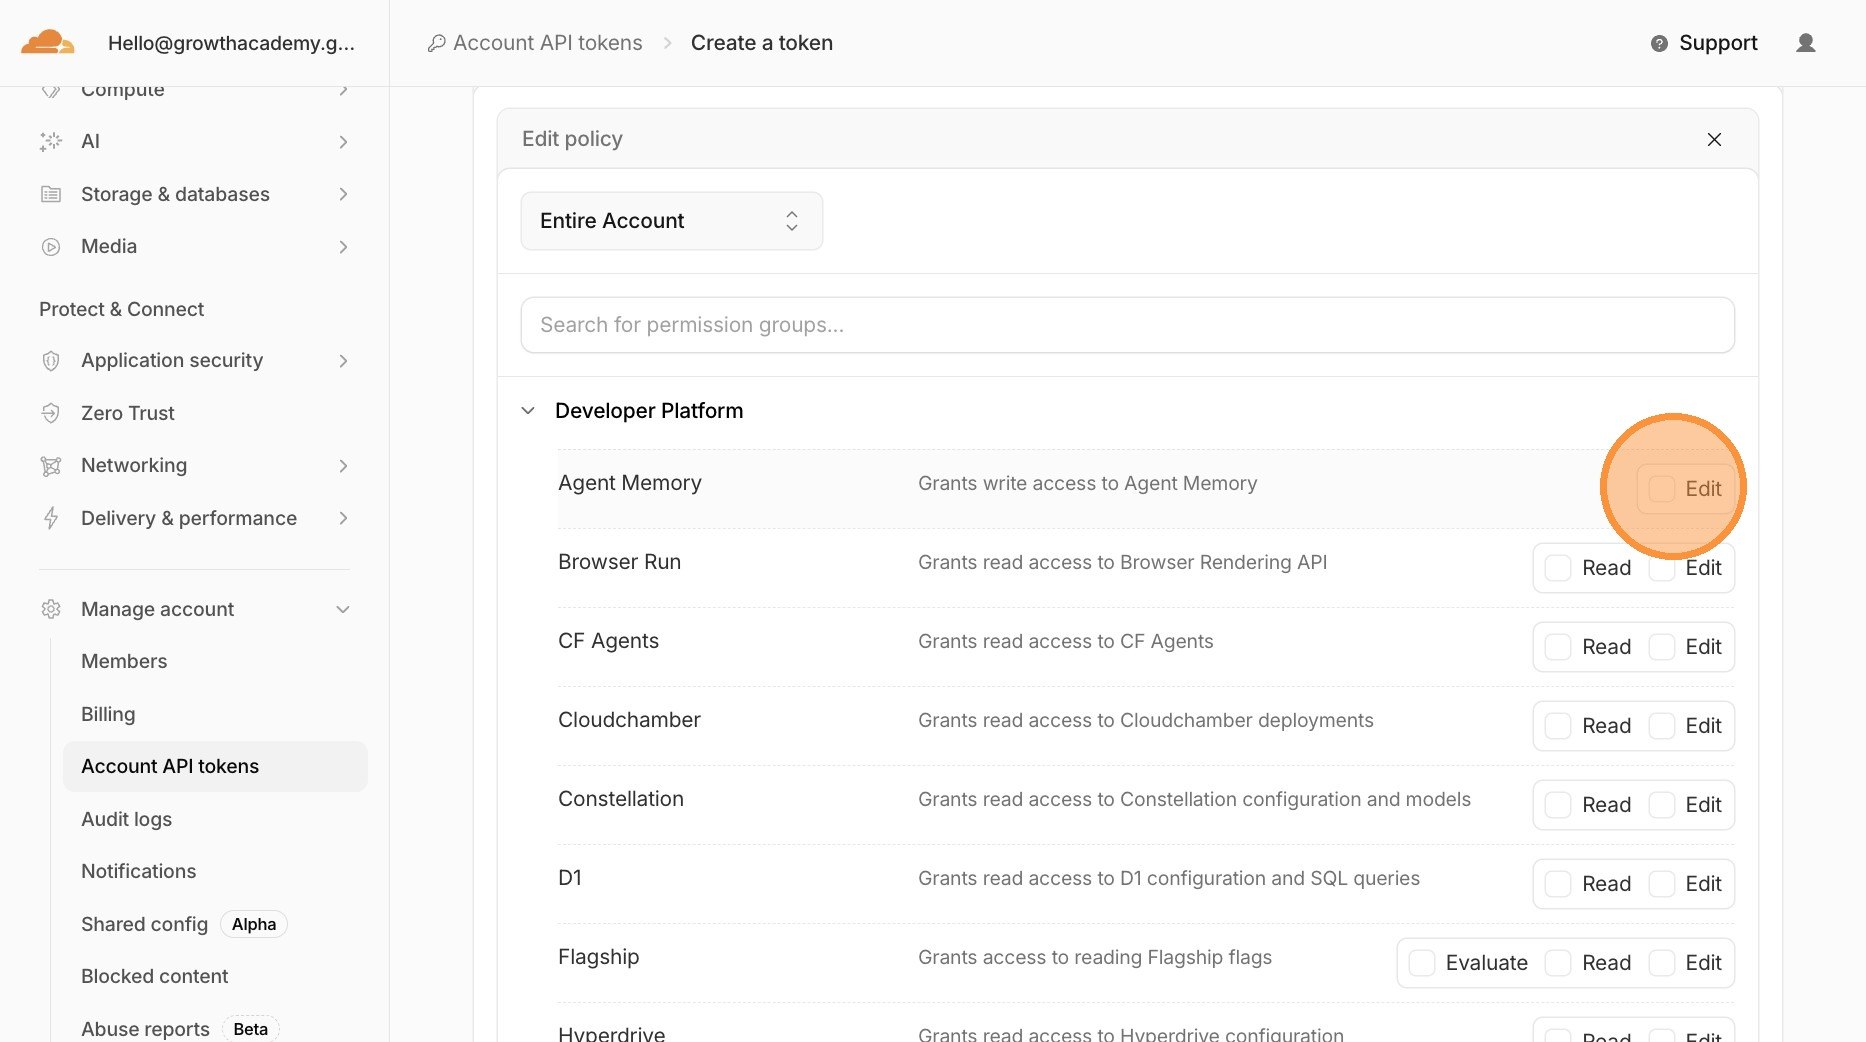The width and height of the screenshot is (1866, 1042).
Task: Expand Storage & databases chevron
Action: tap(343, 194)
